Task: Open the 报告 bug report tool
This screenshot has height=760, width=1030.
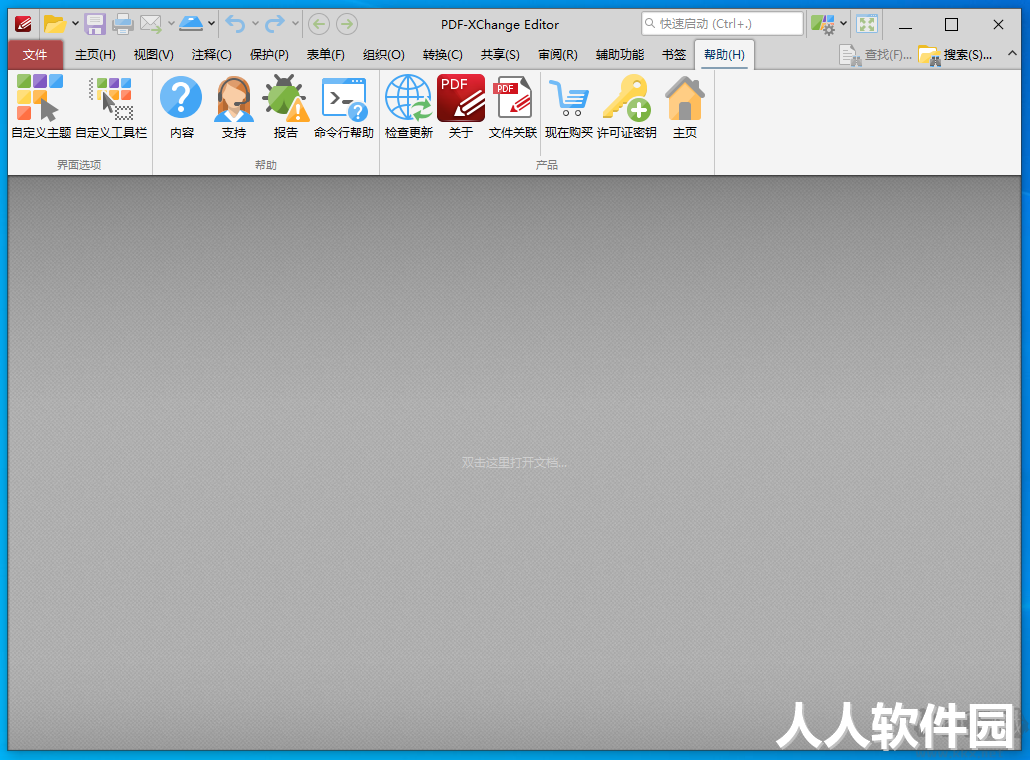Action: 285,106
